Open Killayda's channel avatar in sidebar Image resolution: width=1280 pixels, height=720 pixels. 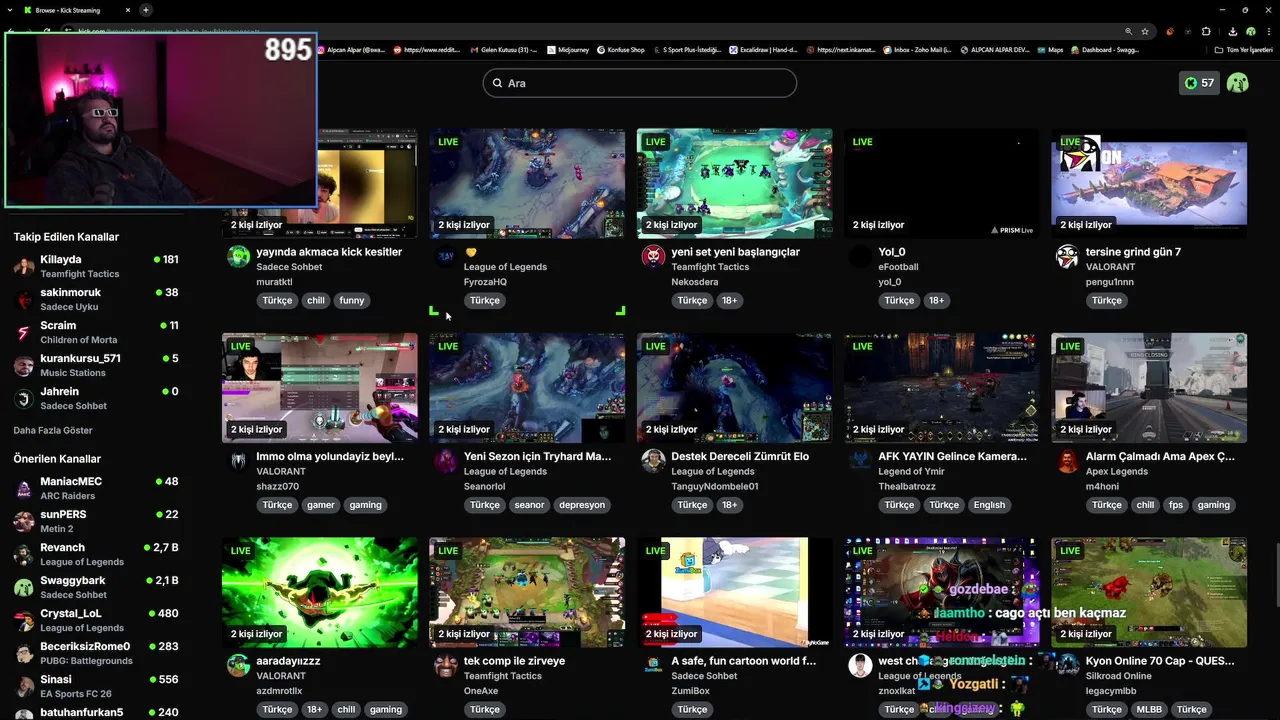(24, 266)
